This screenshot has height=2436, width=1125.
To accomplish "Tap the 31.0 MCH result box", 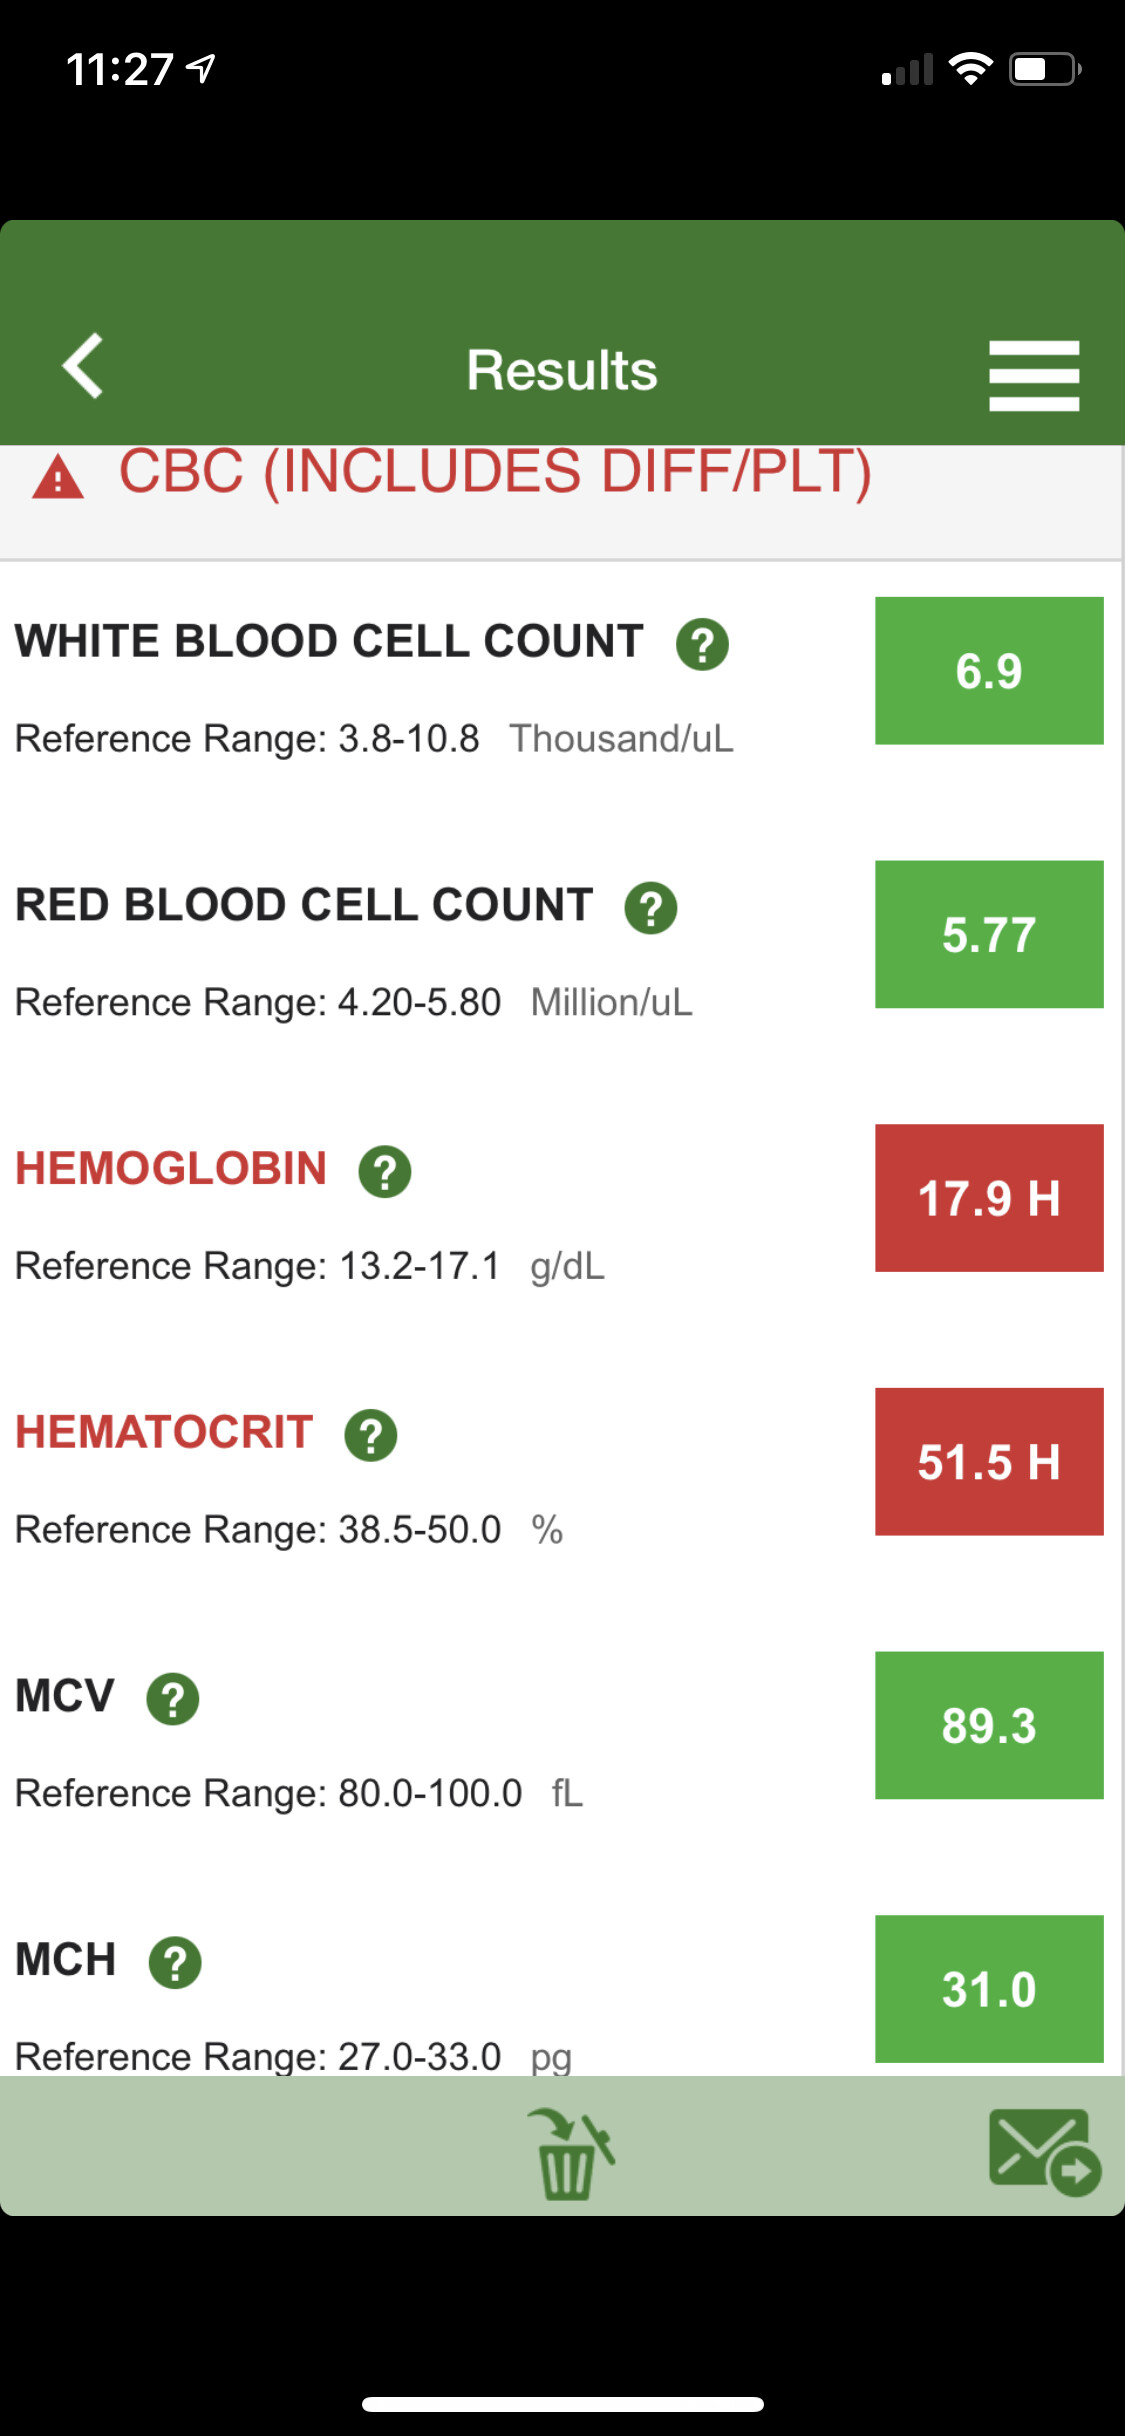I will pyautogui.click(x=988, y=1988).
